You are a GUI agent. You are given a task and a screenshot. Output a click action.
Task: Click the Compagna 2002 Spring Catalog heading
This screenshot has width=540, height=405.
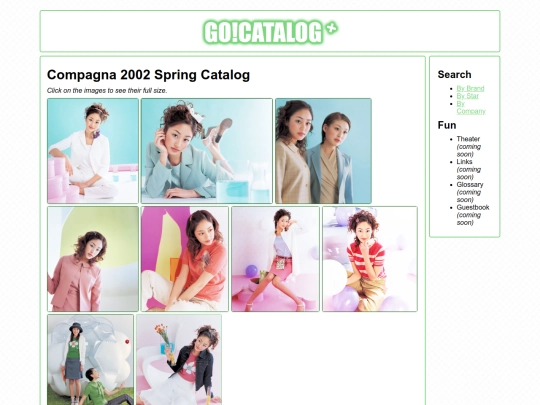pos(148,75)
